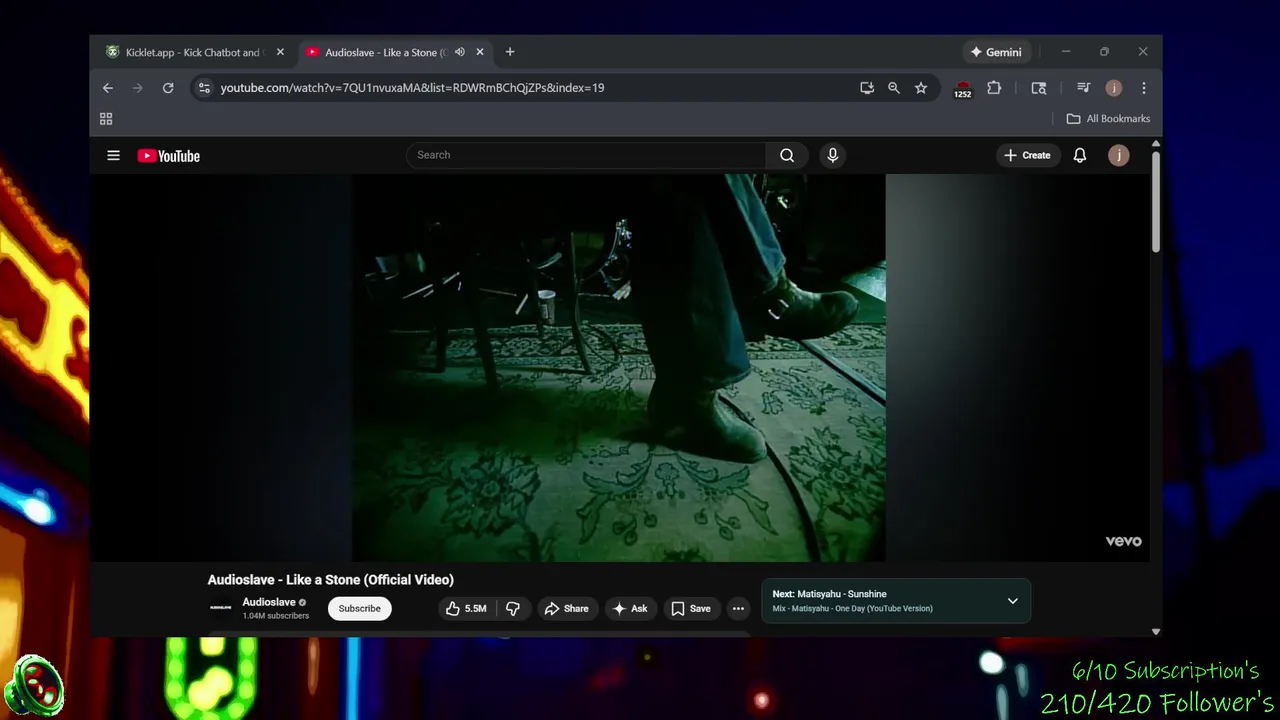Click the Next: Matisyahu - Sunshine text
Viewport: 1280px width, 720px height.
coord(829,594)
